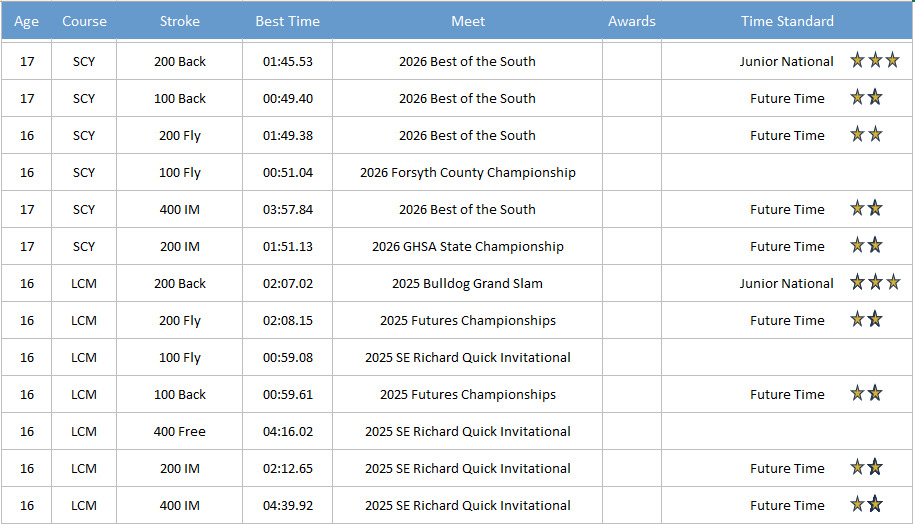
Task: Open the 2026 Forsyth County Championship meet
Action: click(467, 172)
